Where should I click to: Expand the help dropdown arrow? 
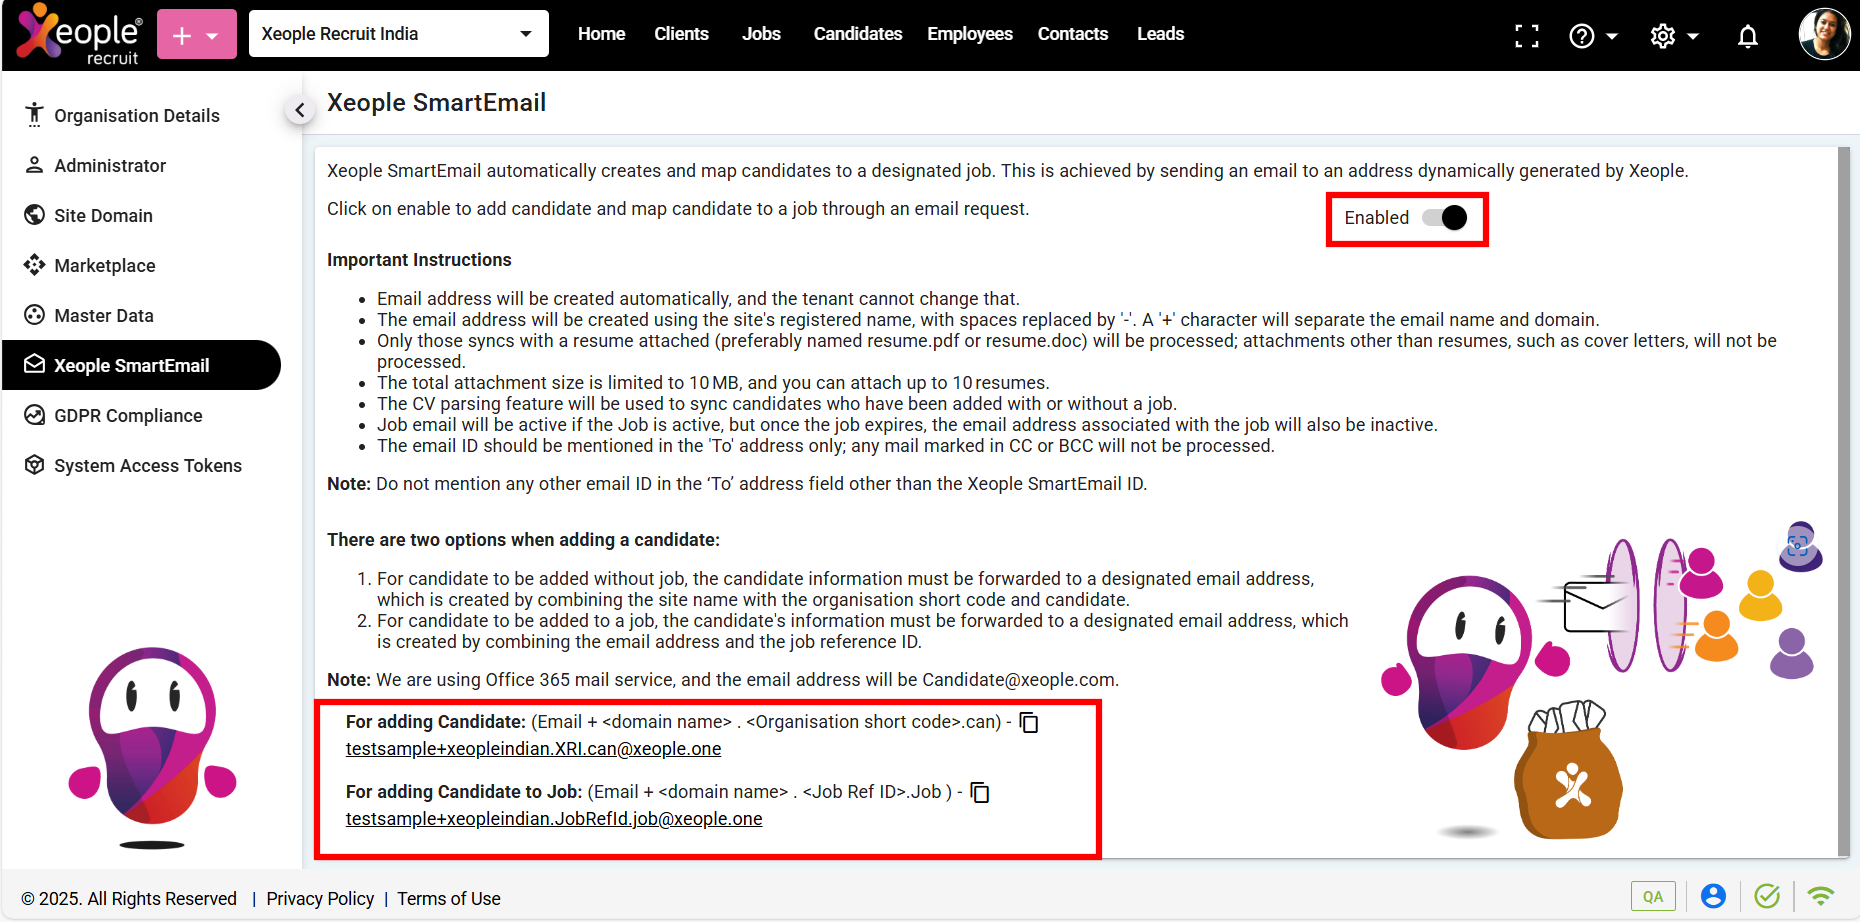pos(1612,36)
